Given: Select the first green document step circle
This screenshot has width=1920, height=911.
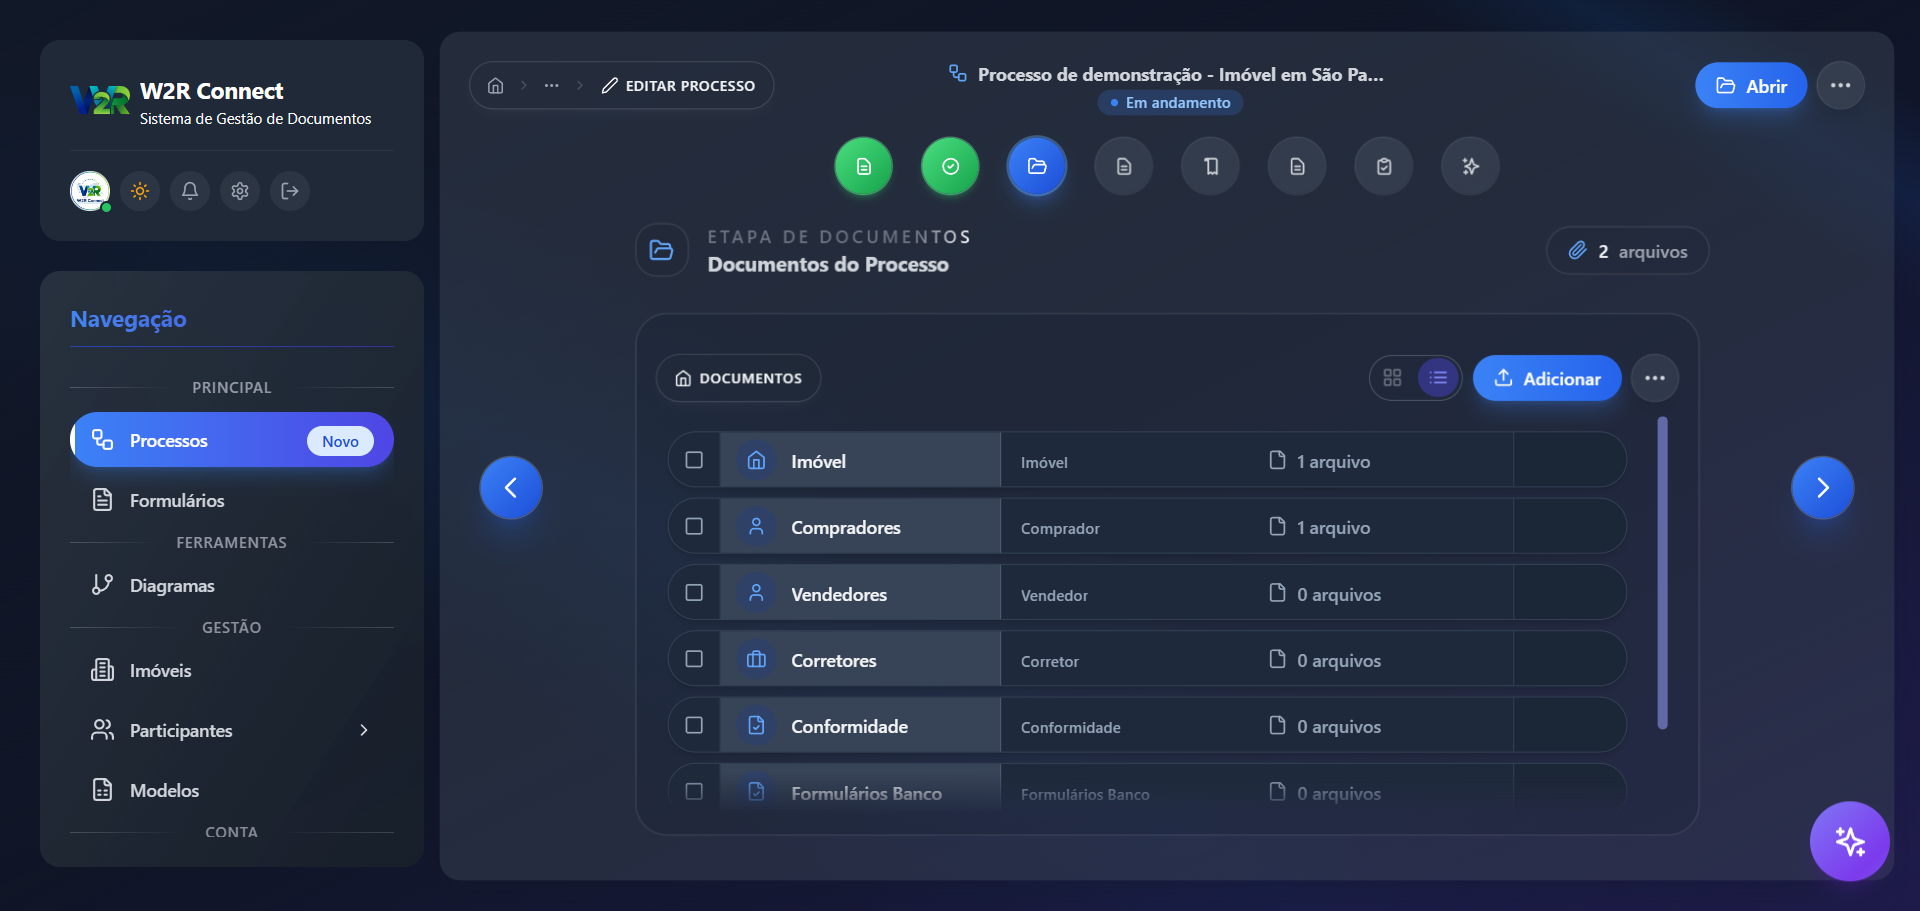Looking at the screenshot, I should click(864, 167).
